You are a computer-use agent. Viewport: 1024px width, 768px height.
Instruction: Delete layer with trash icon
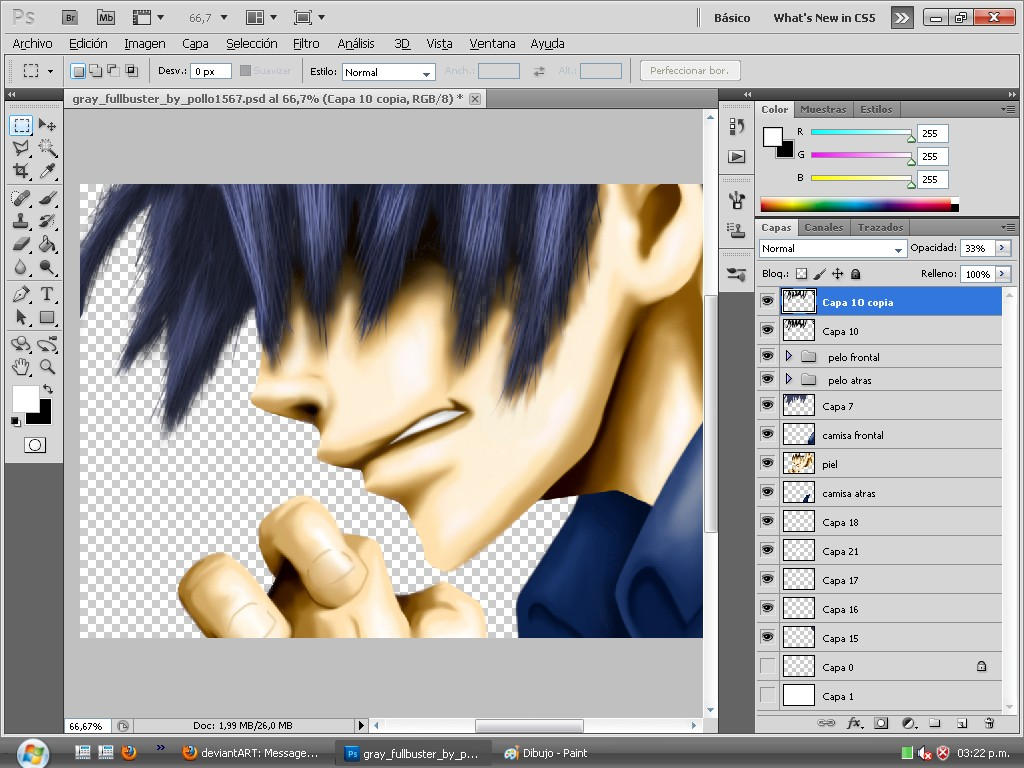tap(989, 723)
